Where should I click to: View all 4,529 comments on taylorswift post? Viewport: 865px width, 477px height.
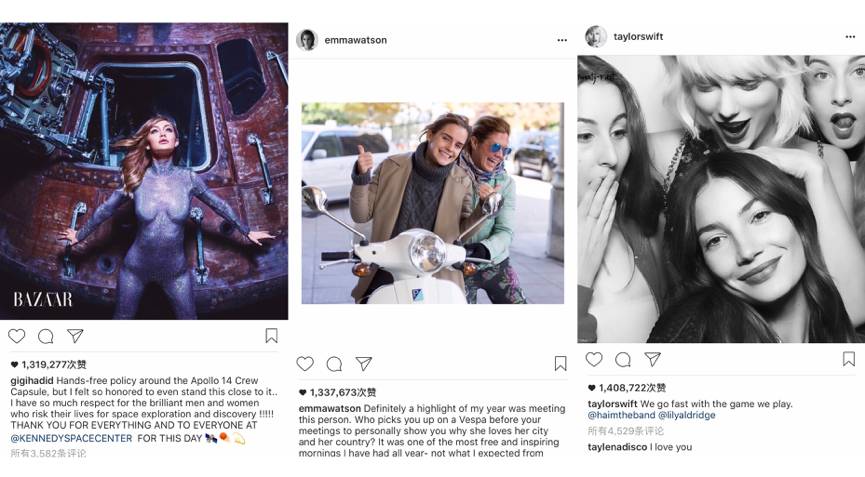tap(626, 430)
